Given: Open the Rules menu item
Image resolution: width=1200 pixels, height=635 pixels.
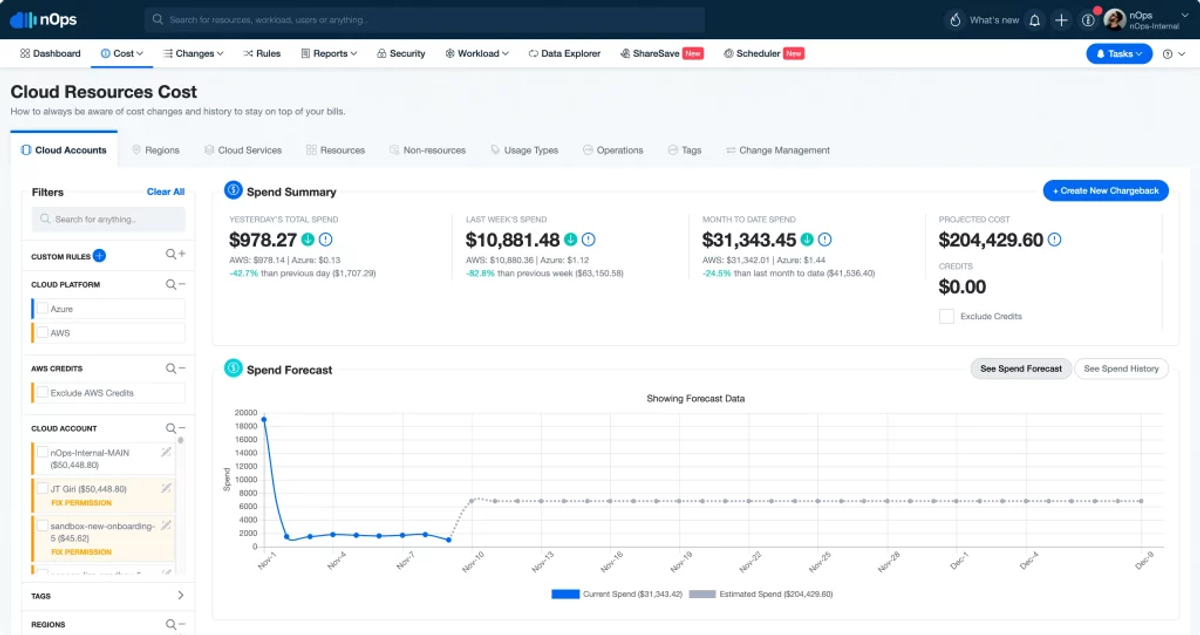Looking at the screenshot, I should [262, 54].
